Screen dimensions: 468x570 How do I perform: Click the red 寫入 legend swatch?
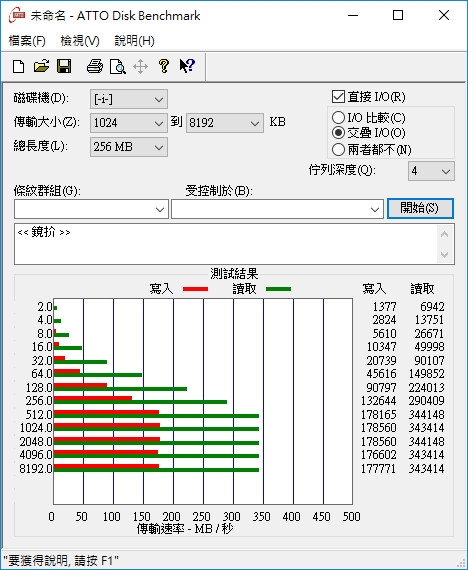tap(196, 289)
